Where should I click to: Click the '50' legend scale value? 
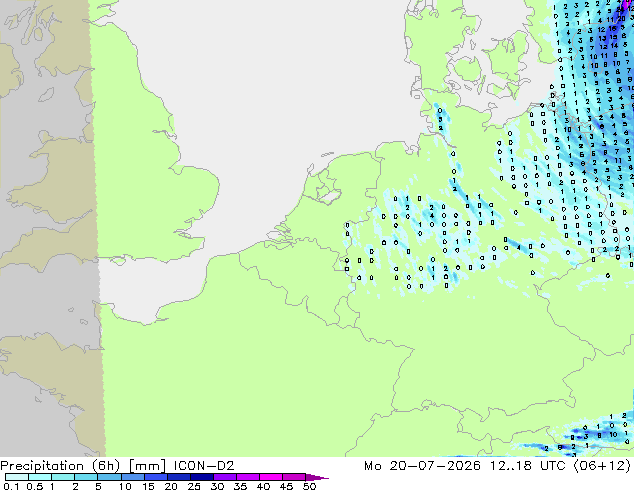pyautogui.click(x=309, y=486)
